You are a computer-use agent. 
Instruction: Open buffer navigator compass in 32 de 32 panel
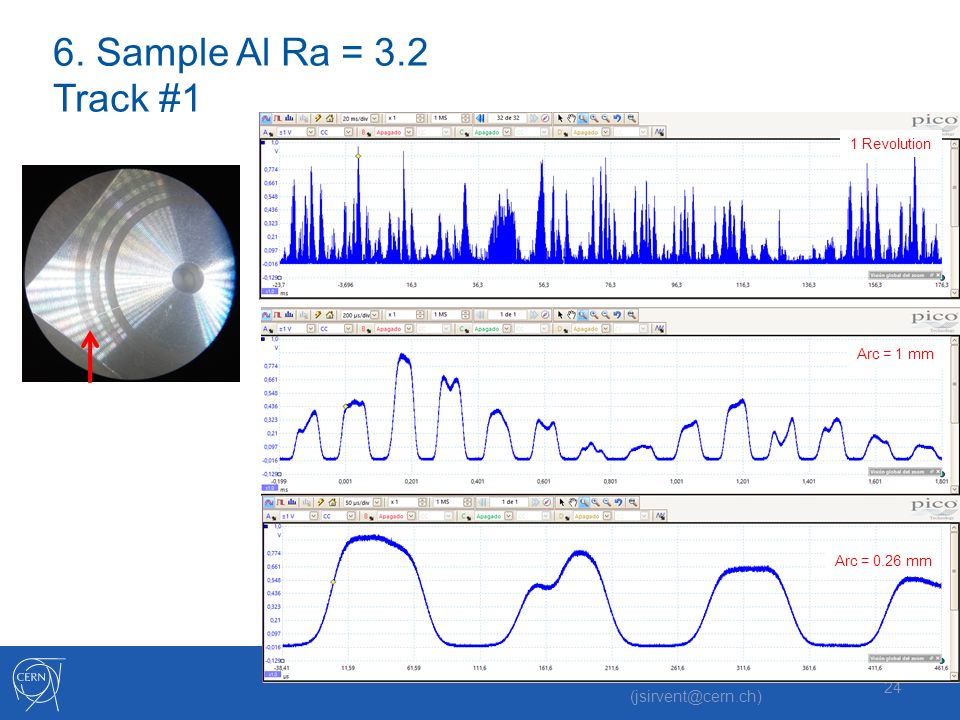point(545,118)
